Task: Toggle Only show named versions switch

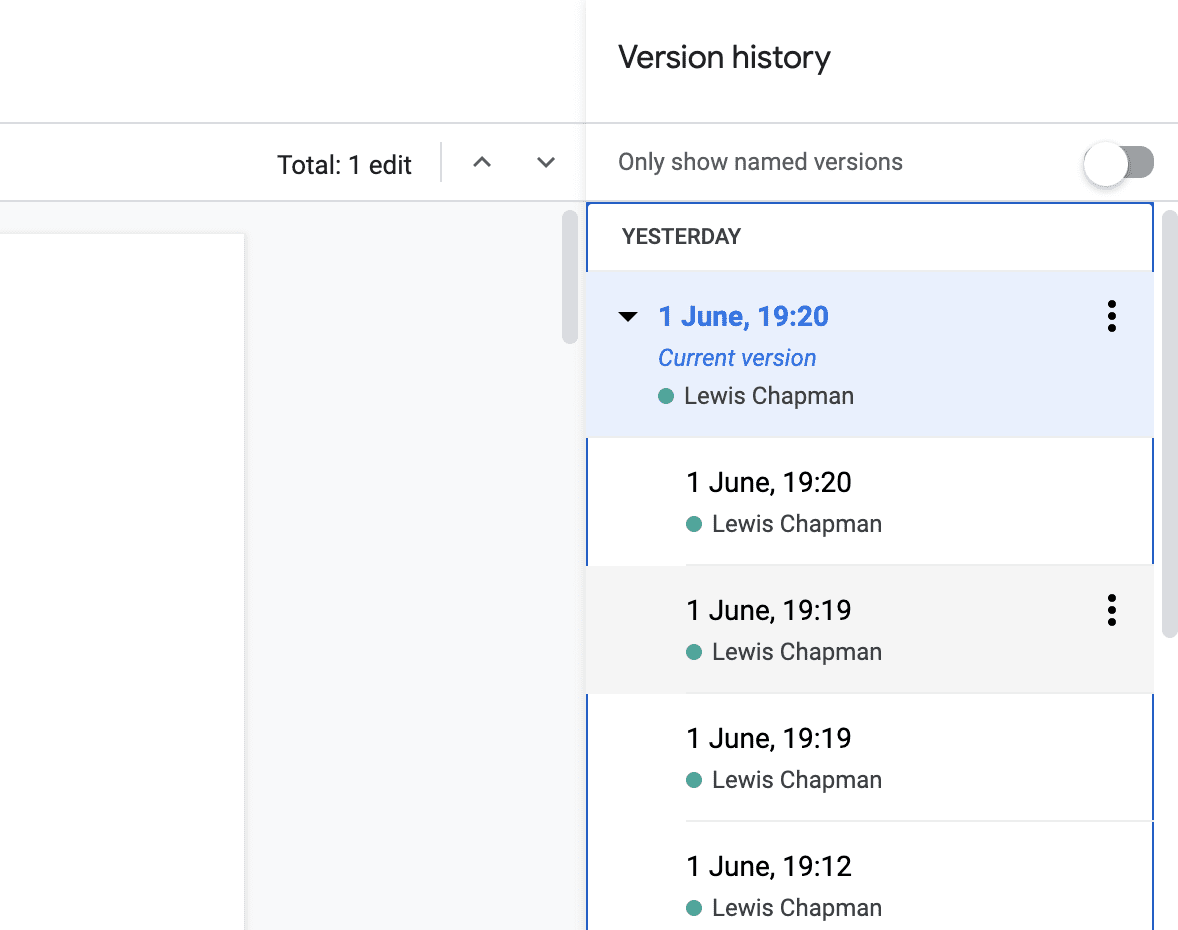Action: (x=1119, y=163)
